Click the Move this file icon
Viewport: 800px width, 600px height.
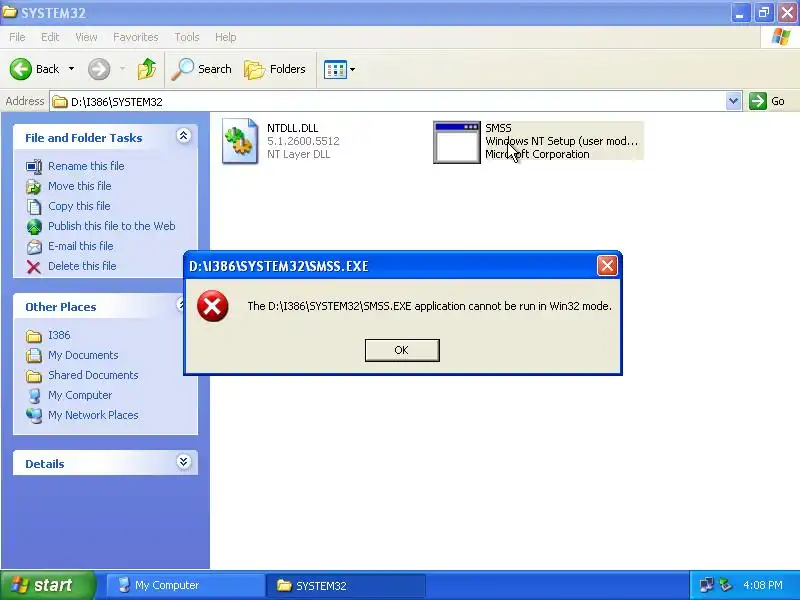[x=34, y=187]
